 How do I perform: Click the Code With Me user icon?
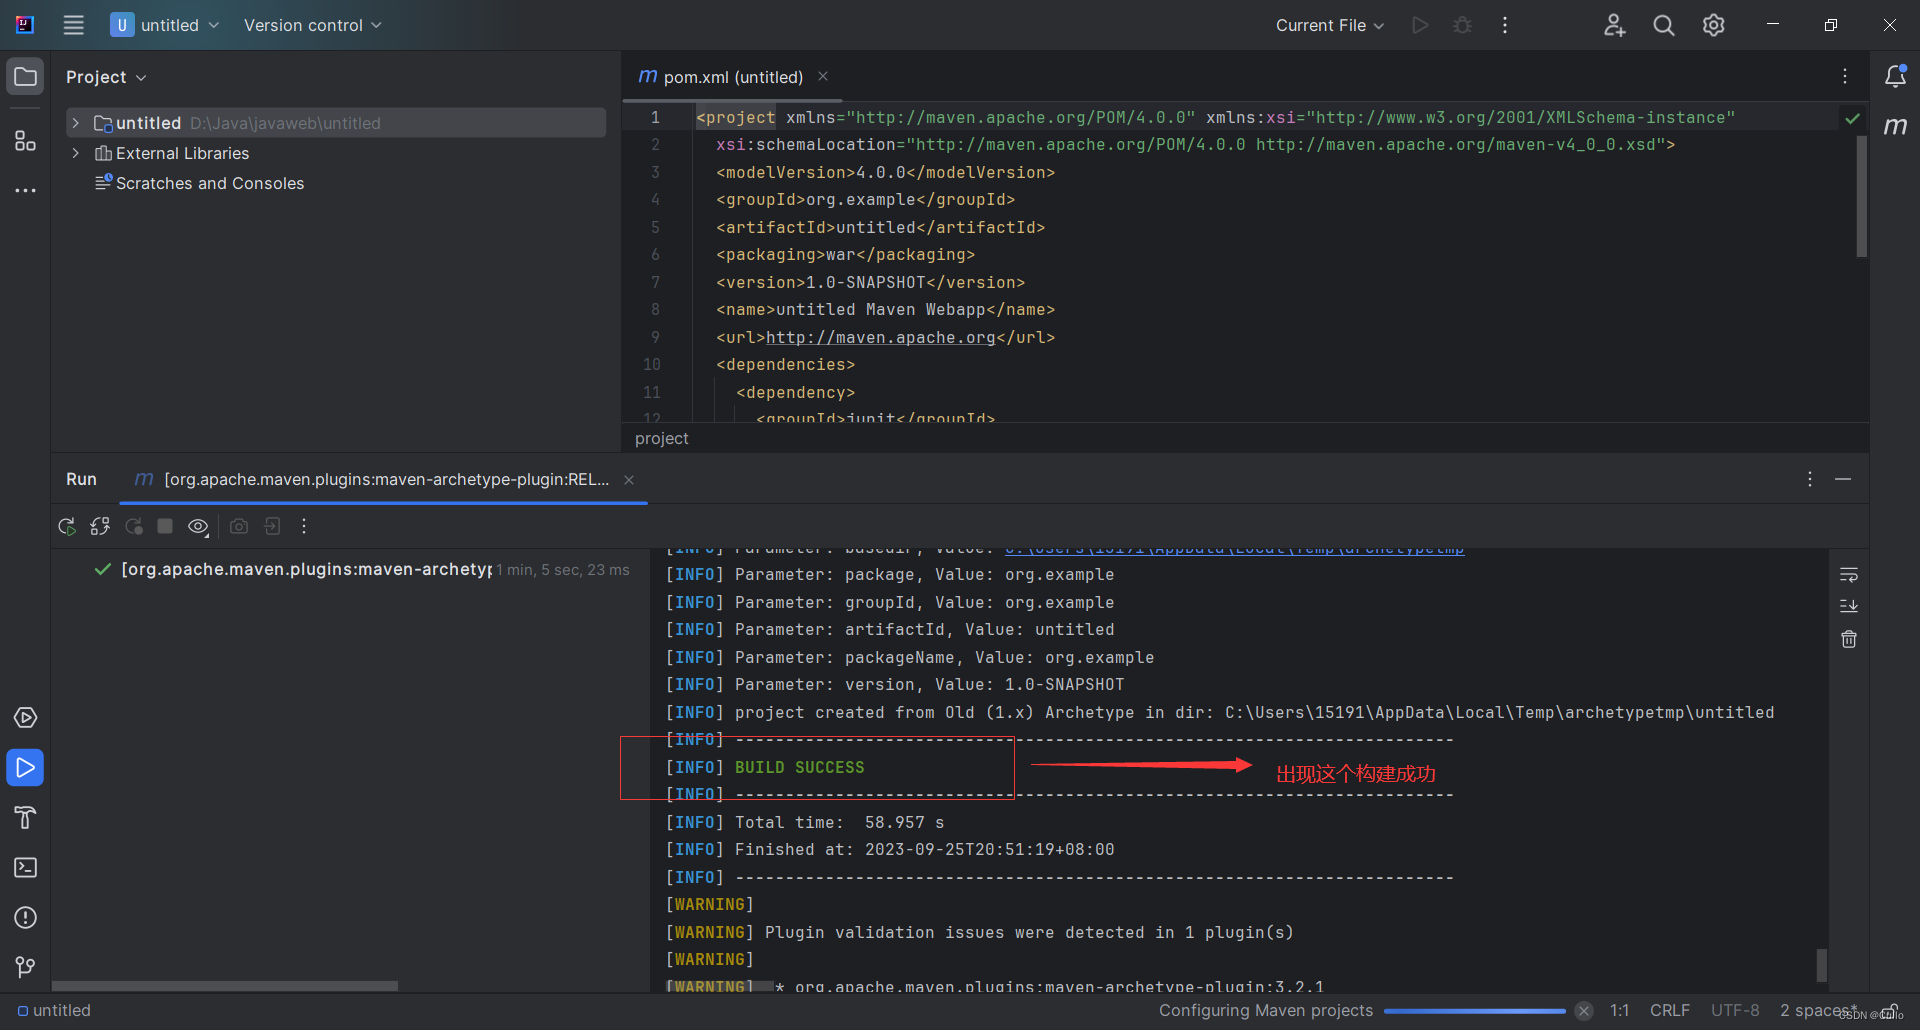[1614, 25]
